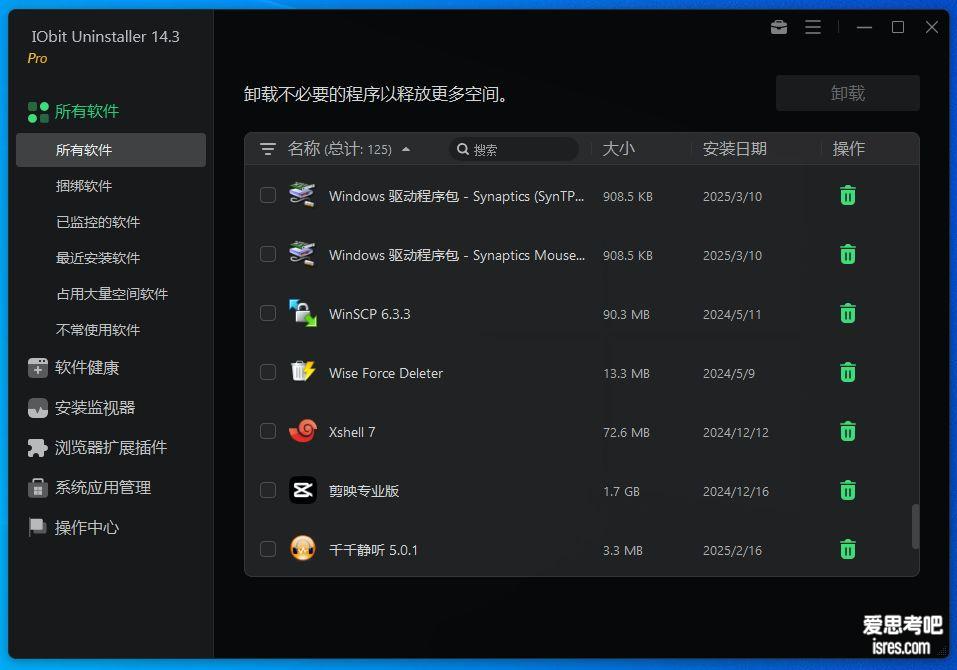The height and width of the screenshot is (670, 957).
Task: Click the Synaptics (SynTP...) driver package icon
Action: click(x=303, y=195)
